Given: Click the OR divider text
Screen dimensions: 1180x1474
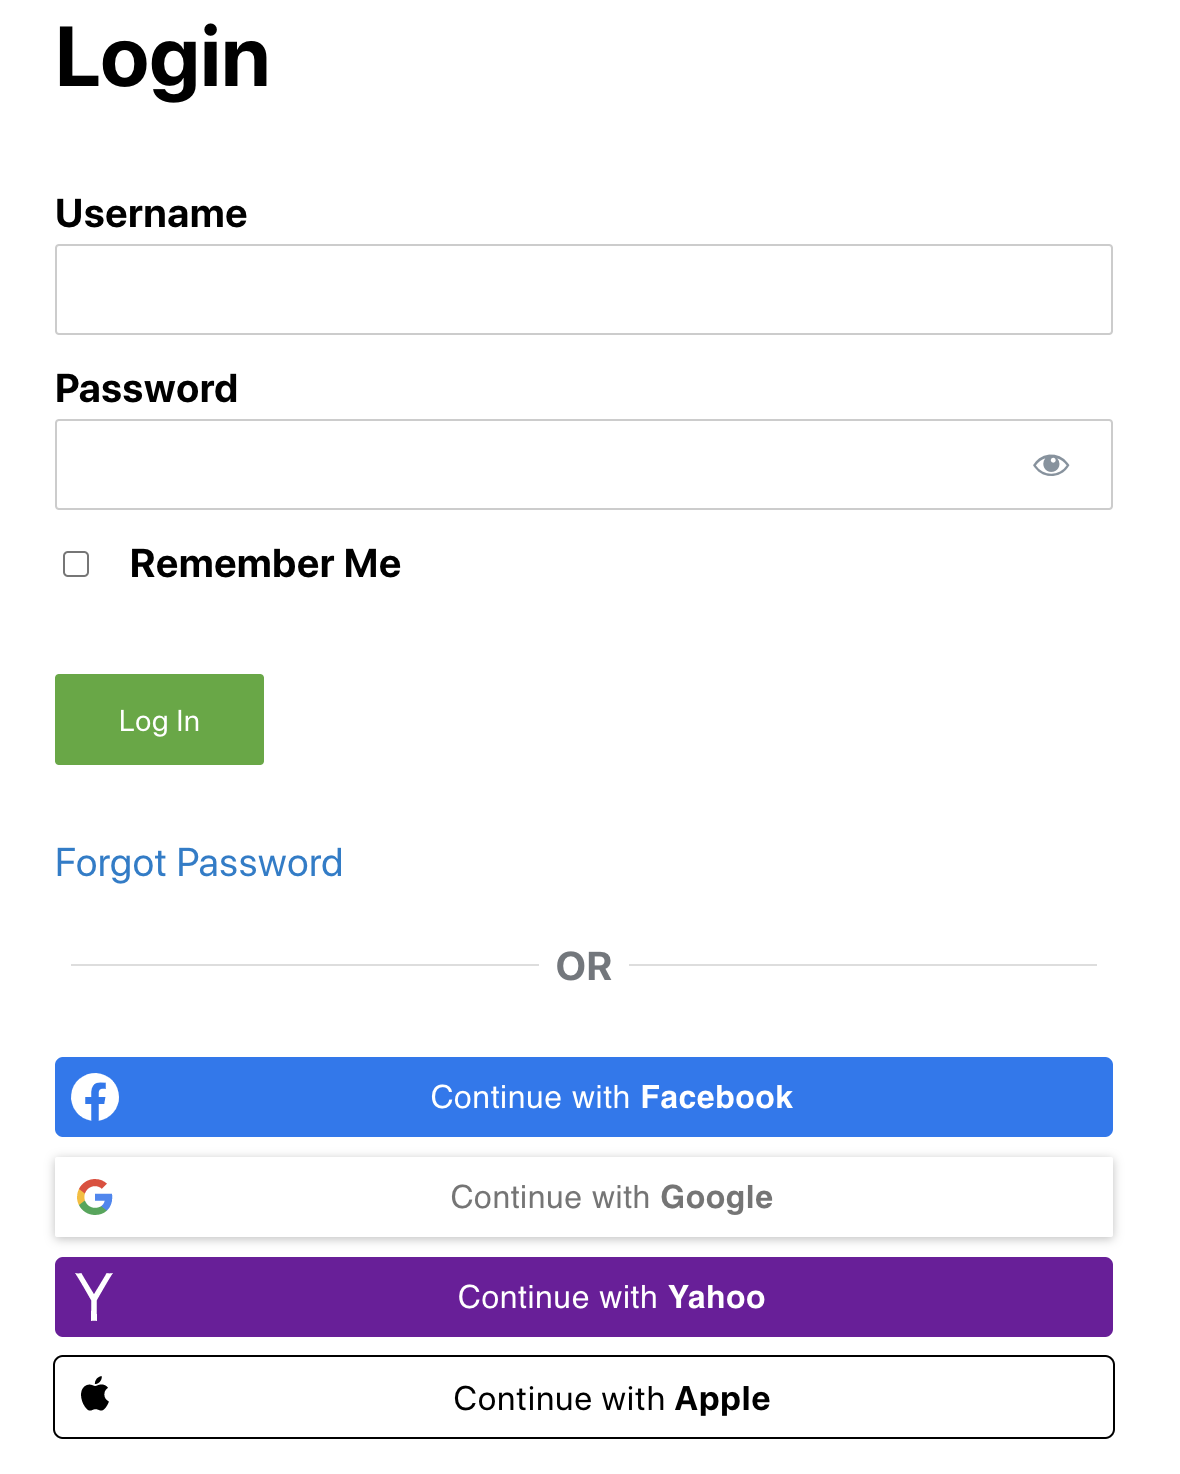Looking at the screenshot, I should click(x=584, y=966).
